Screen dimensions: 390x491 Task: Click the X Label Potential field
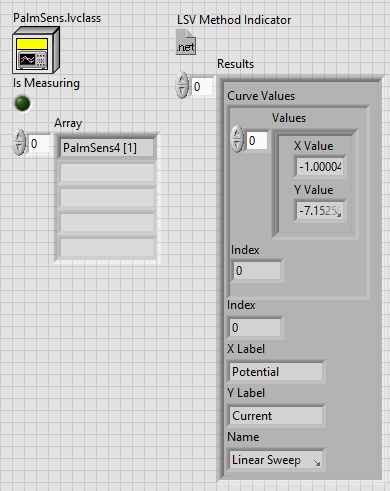point(276,372)
